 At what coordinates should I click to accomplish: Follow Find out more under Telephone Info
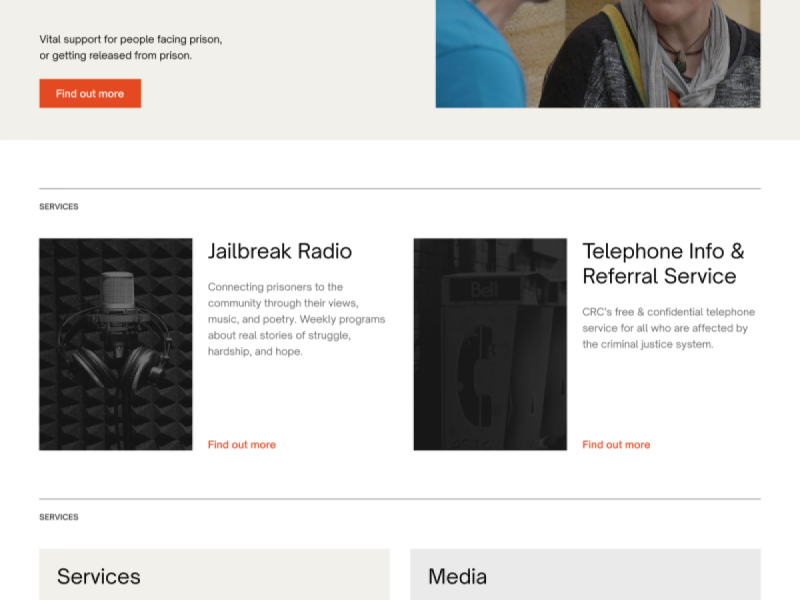[x=616, y=444]
